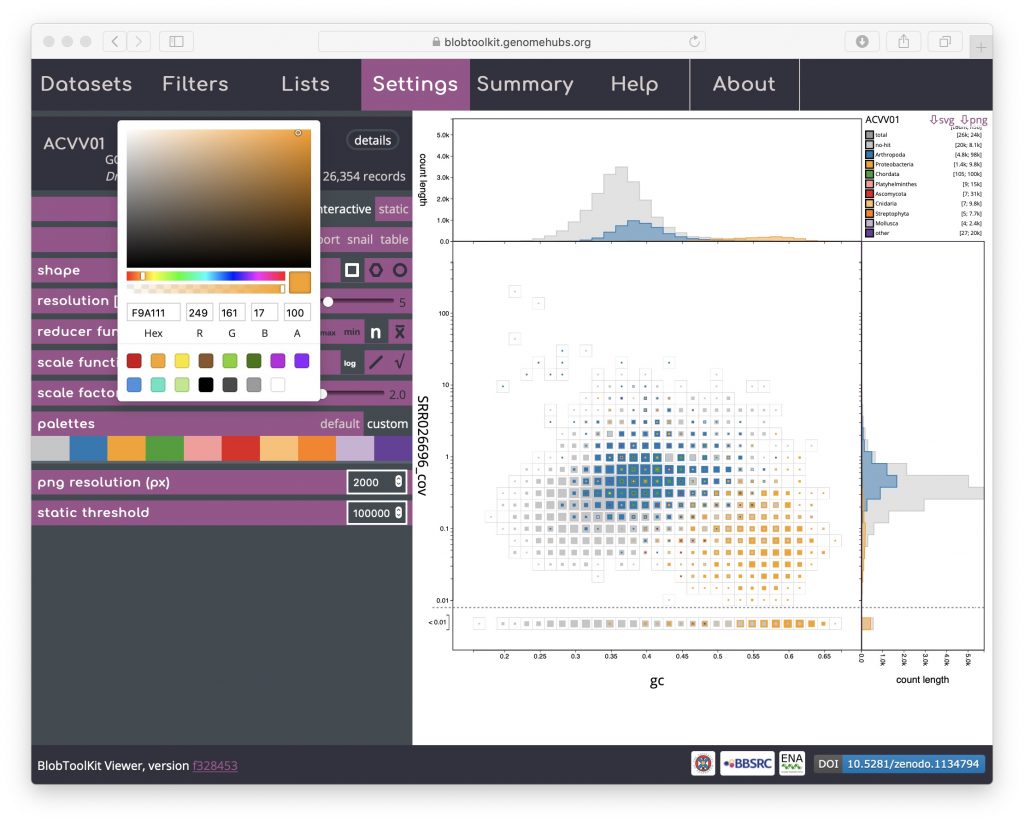Image resolution: width=1024 pixels, height=823 pixels.
Task: Switch to the snail plot view
Action: point(359,240)
